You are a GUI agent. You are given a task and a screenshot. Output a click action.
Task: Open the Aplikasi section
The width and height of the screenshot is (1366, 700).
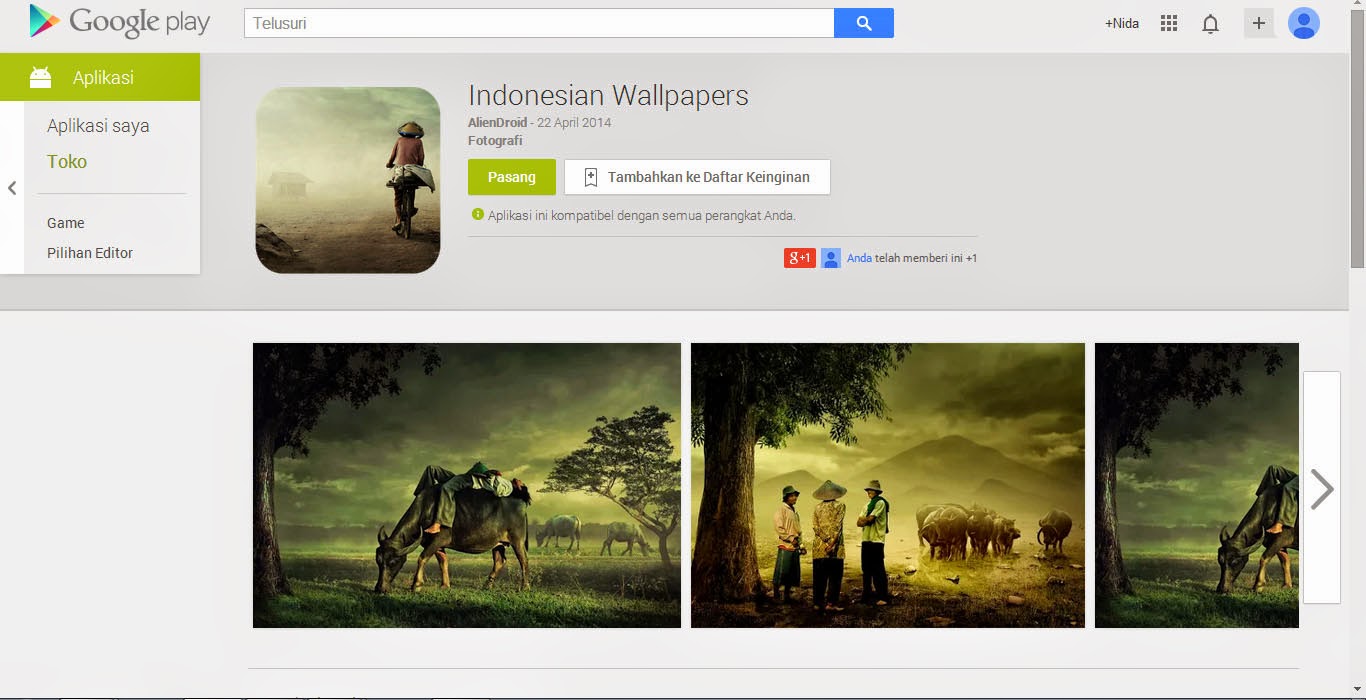click(100, 77)
